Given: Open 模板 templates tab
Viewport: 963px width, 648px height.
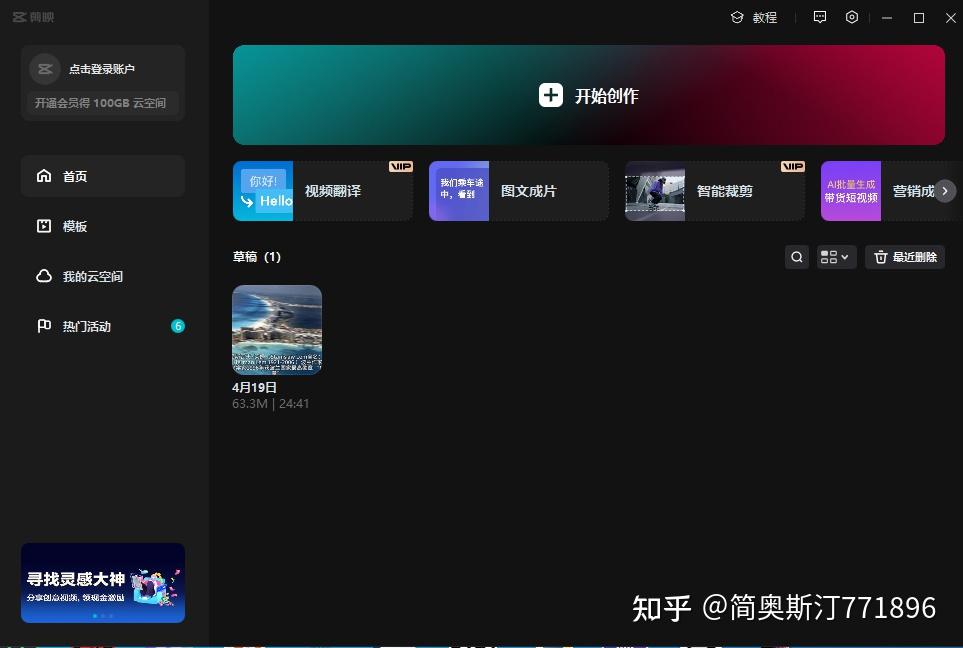Looking at the screenshot, I should click(x=103, y=226).
